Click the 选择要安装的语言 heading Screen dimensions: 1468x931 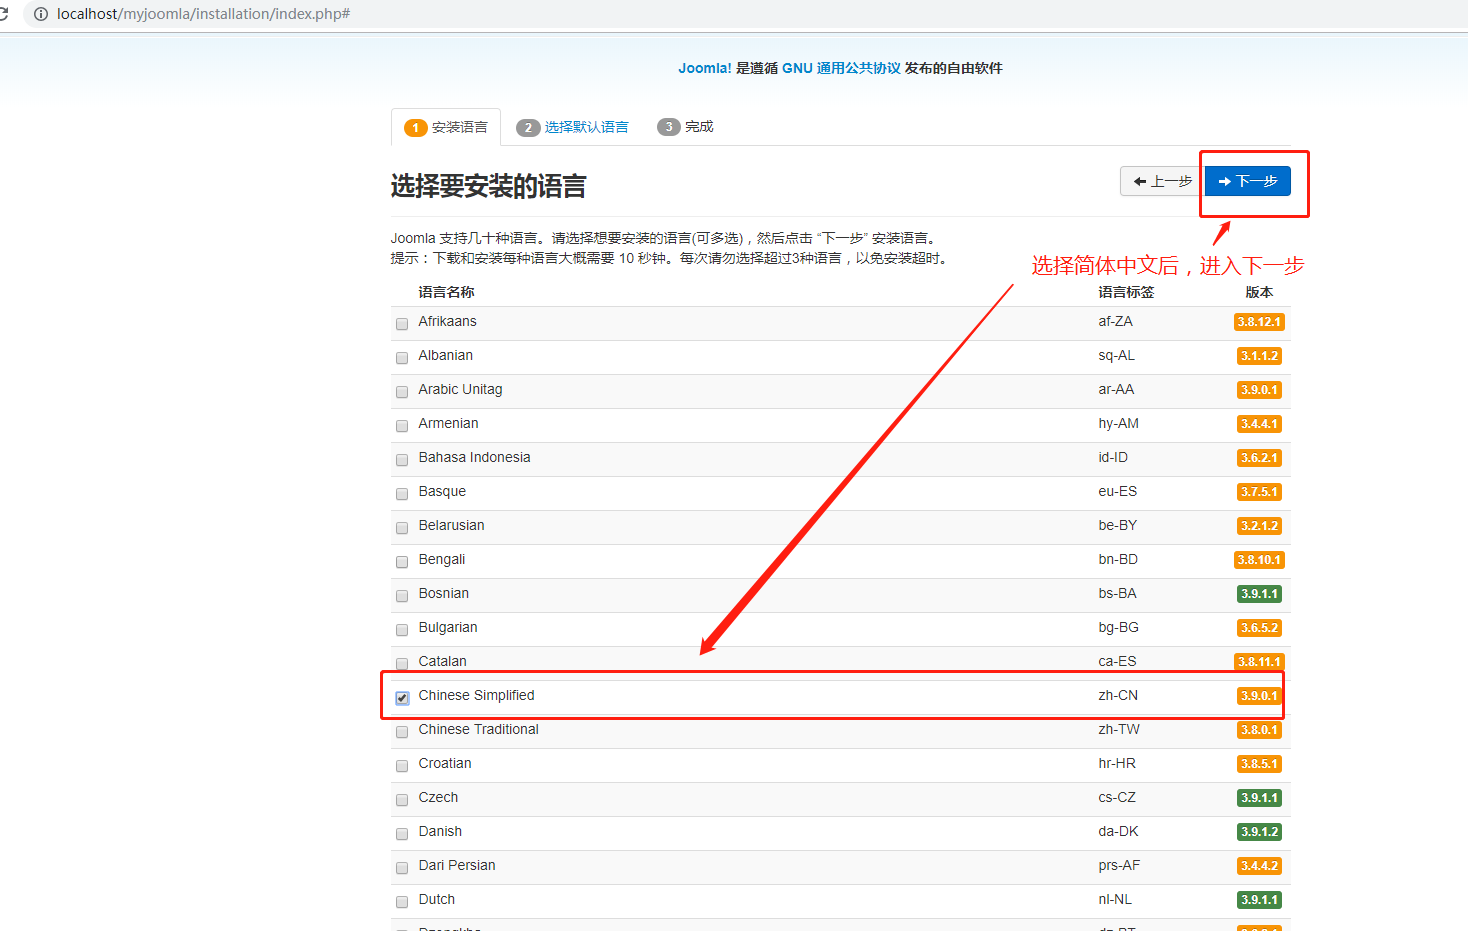click(488, 186)
